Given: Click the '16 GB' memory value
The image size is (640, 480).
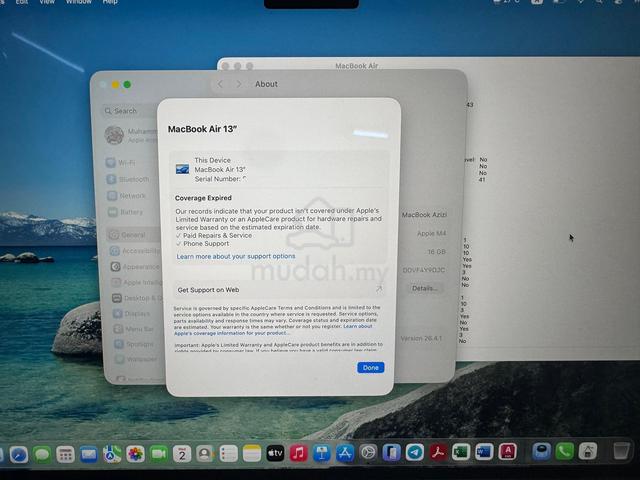Looking at the screenshot, I should click(x=436, y=252).
